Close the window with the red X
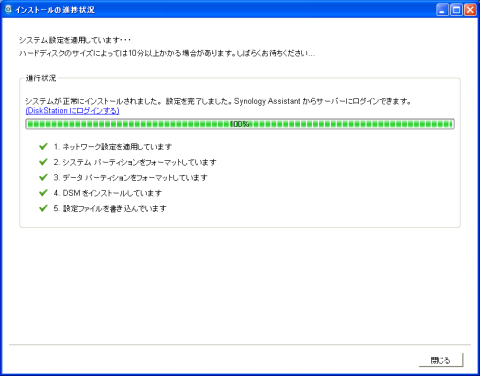This screenshot has width=480, height=376. (470, 10)
